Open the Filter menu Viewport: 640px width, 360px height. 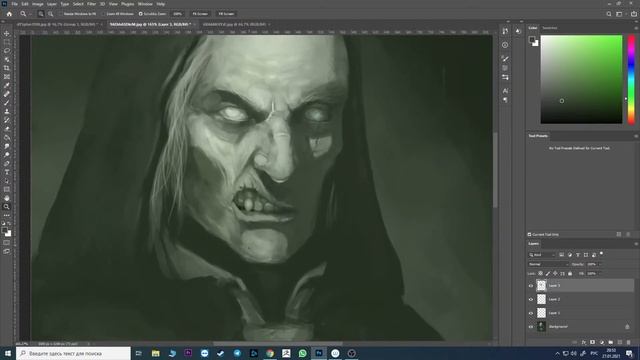tap(91, 4)
